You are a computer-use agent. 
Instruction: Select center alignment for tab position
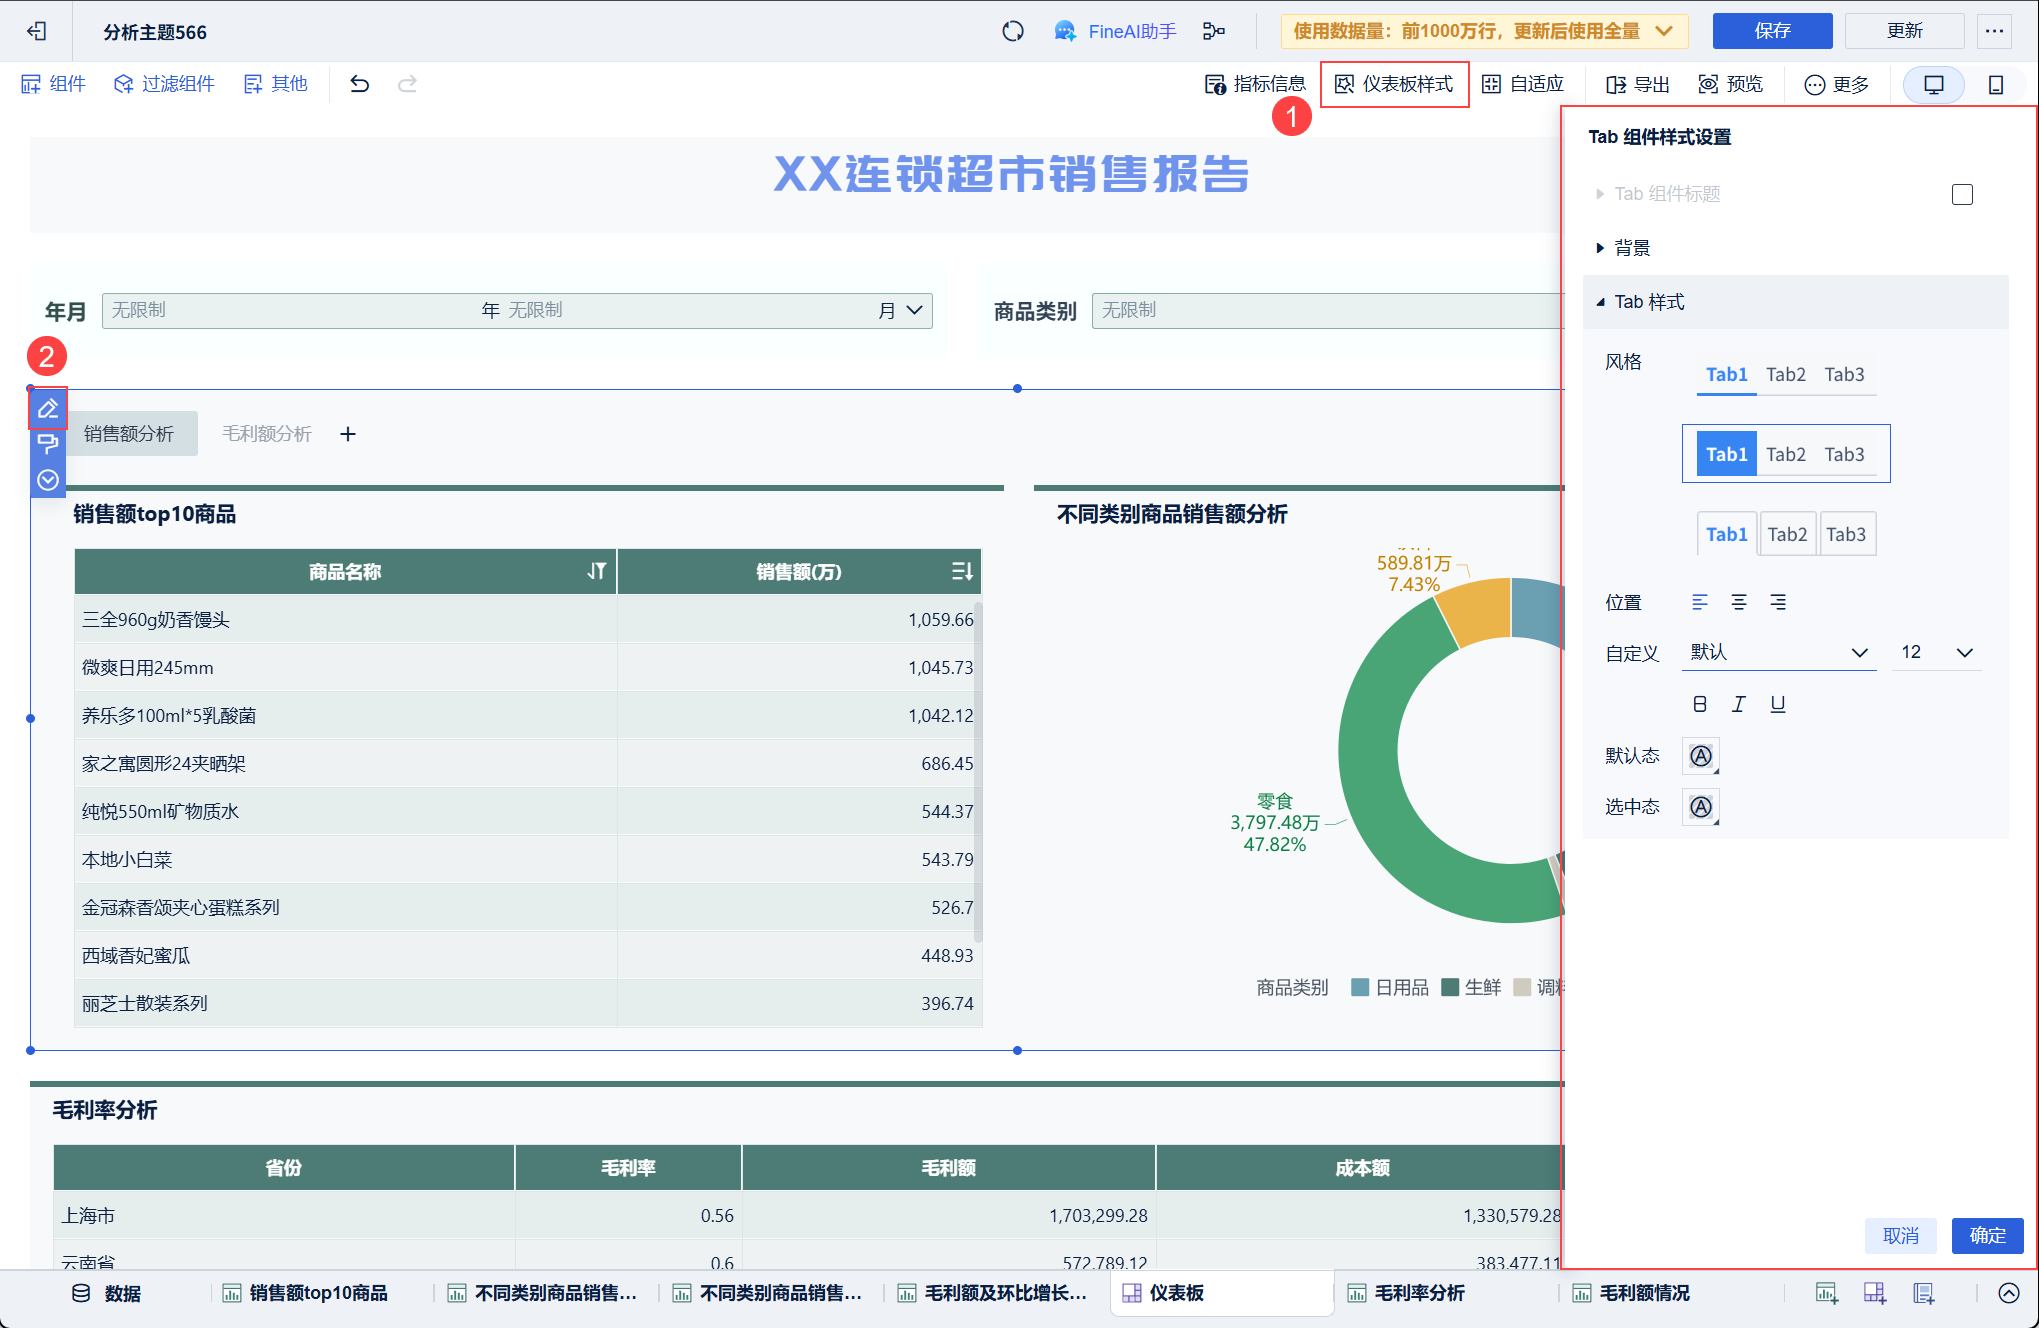pos(1738,602)
